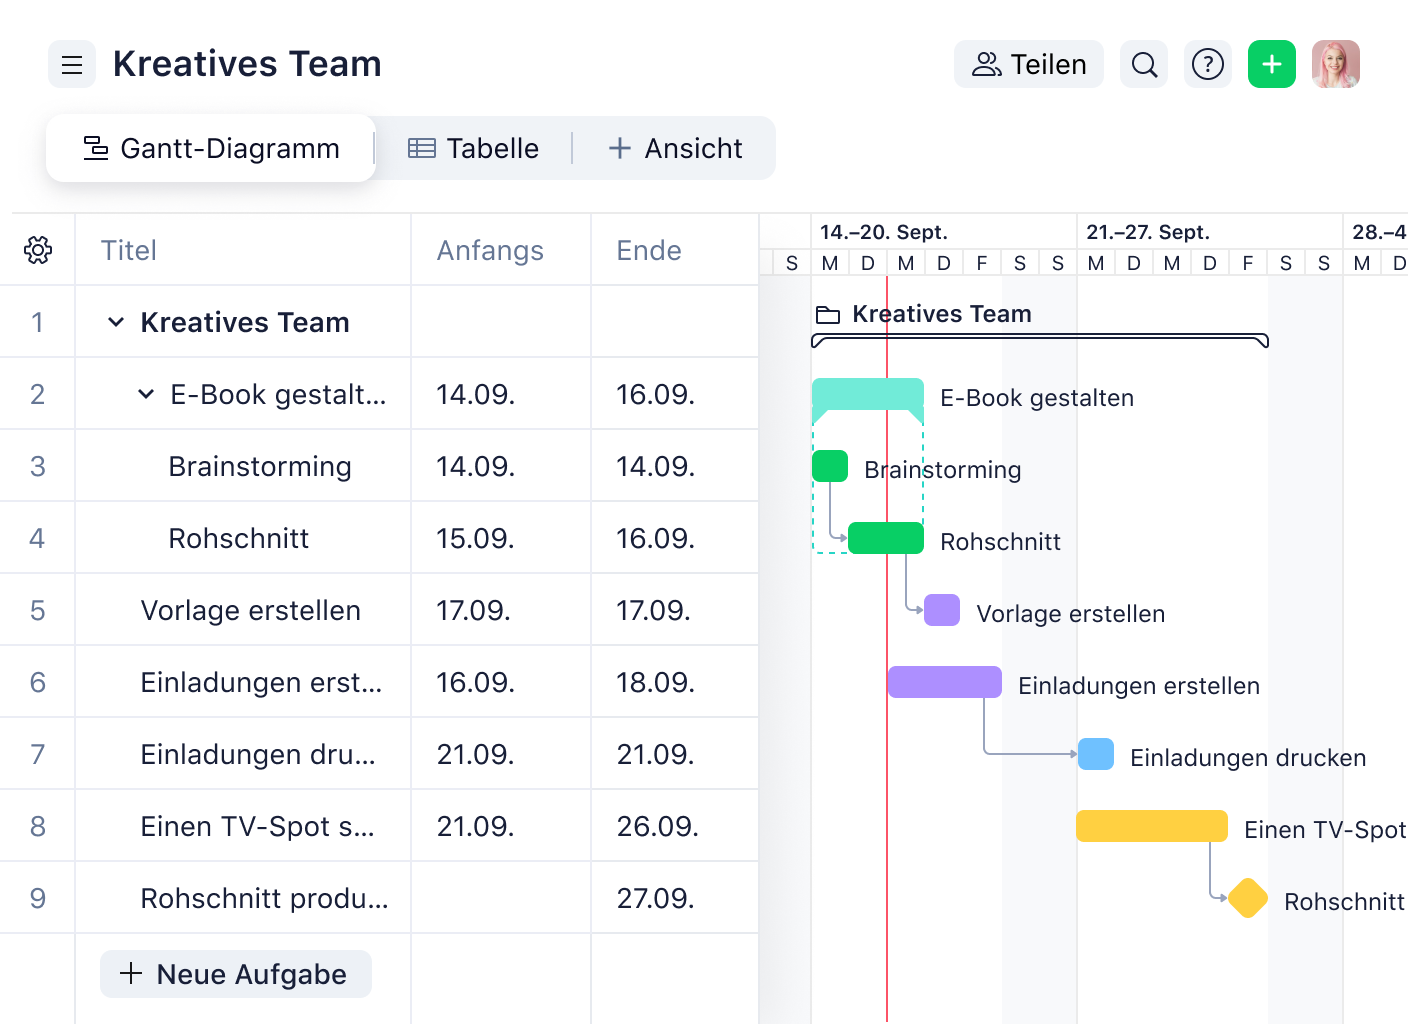This screenshot has width=1408, height=1024.
Task: Click the green plus icon
Action: tap(1271, 64)
